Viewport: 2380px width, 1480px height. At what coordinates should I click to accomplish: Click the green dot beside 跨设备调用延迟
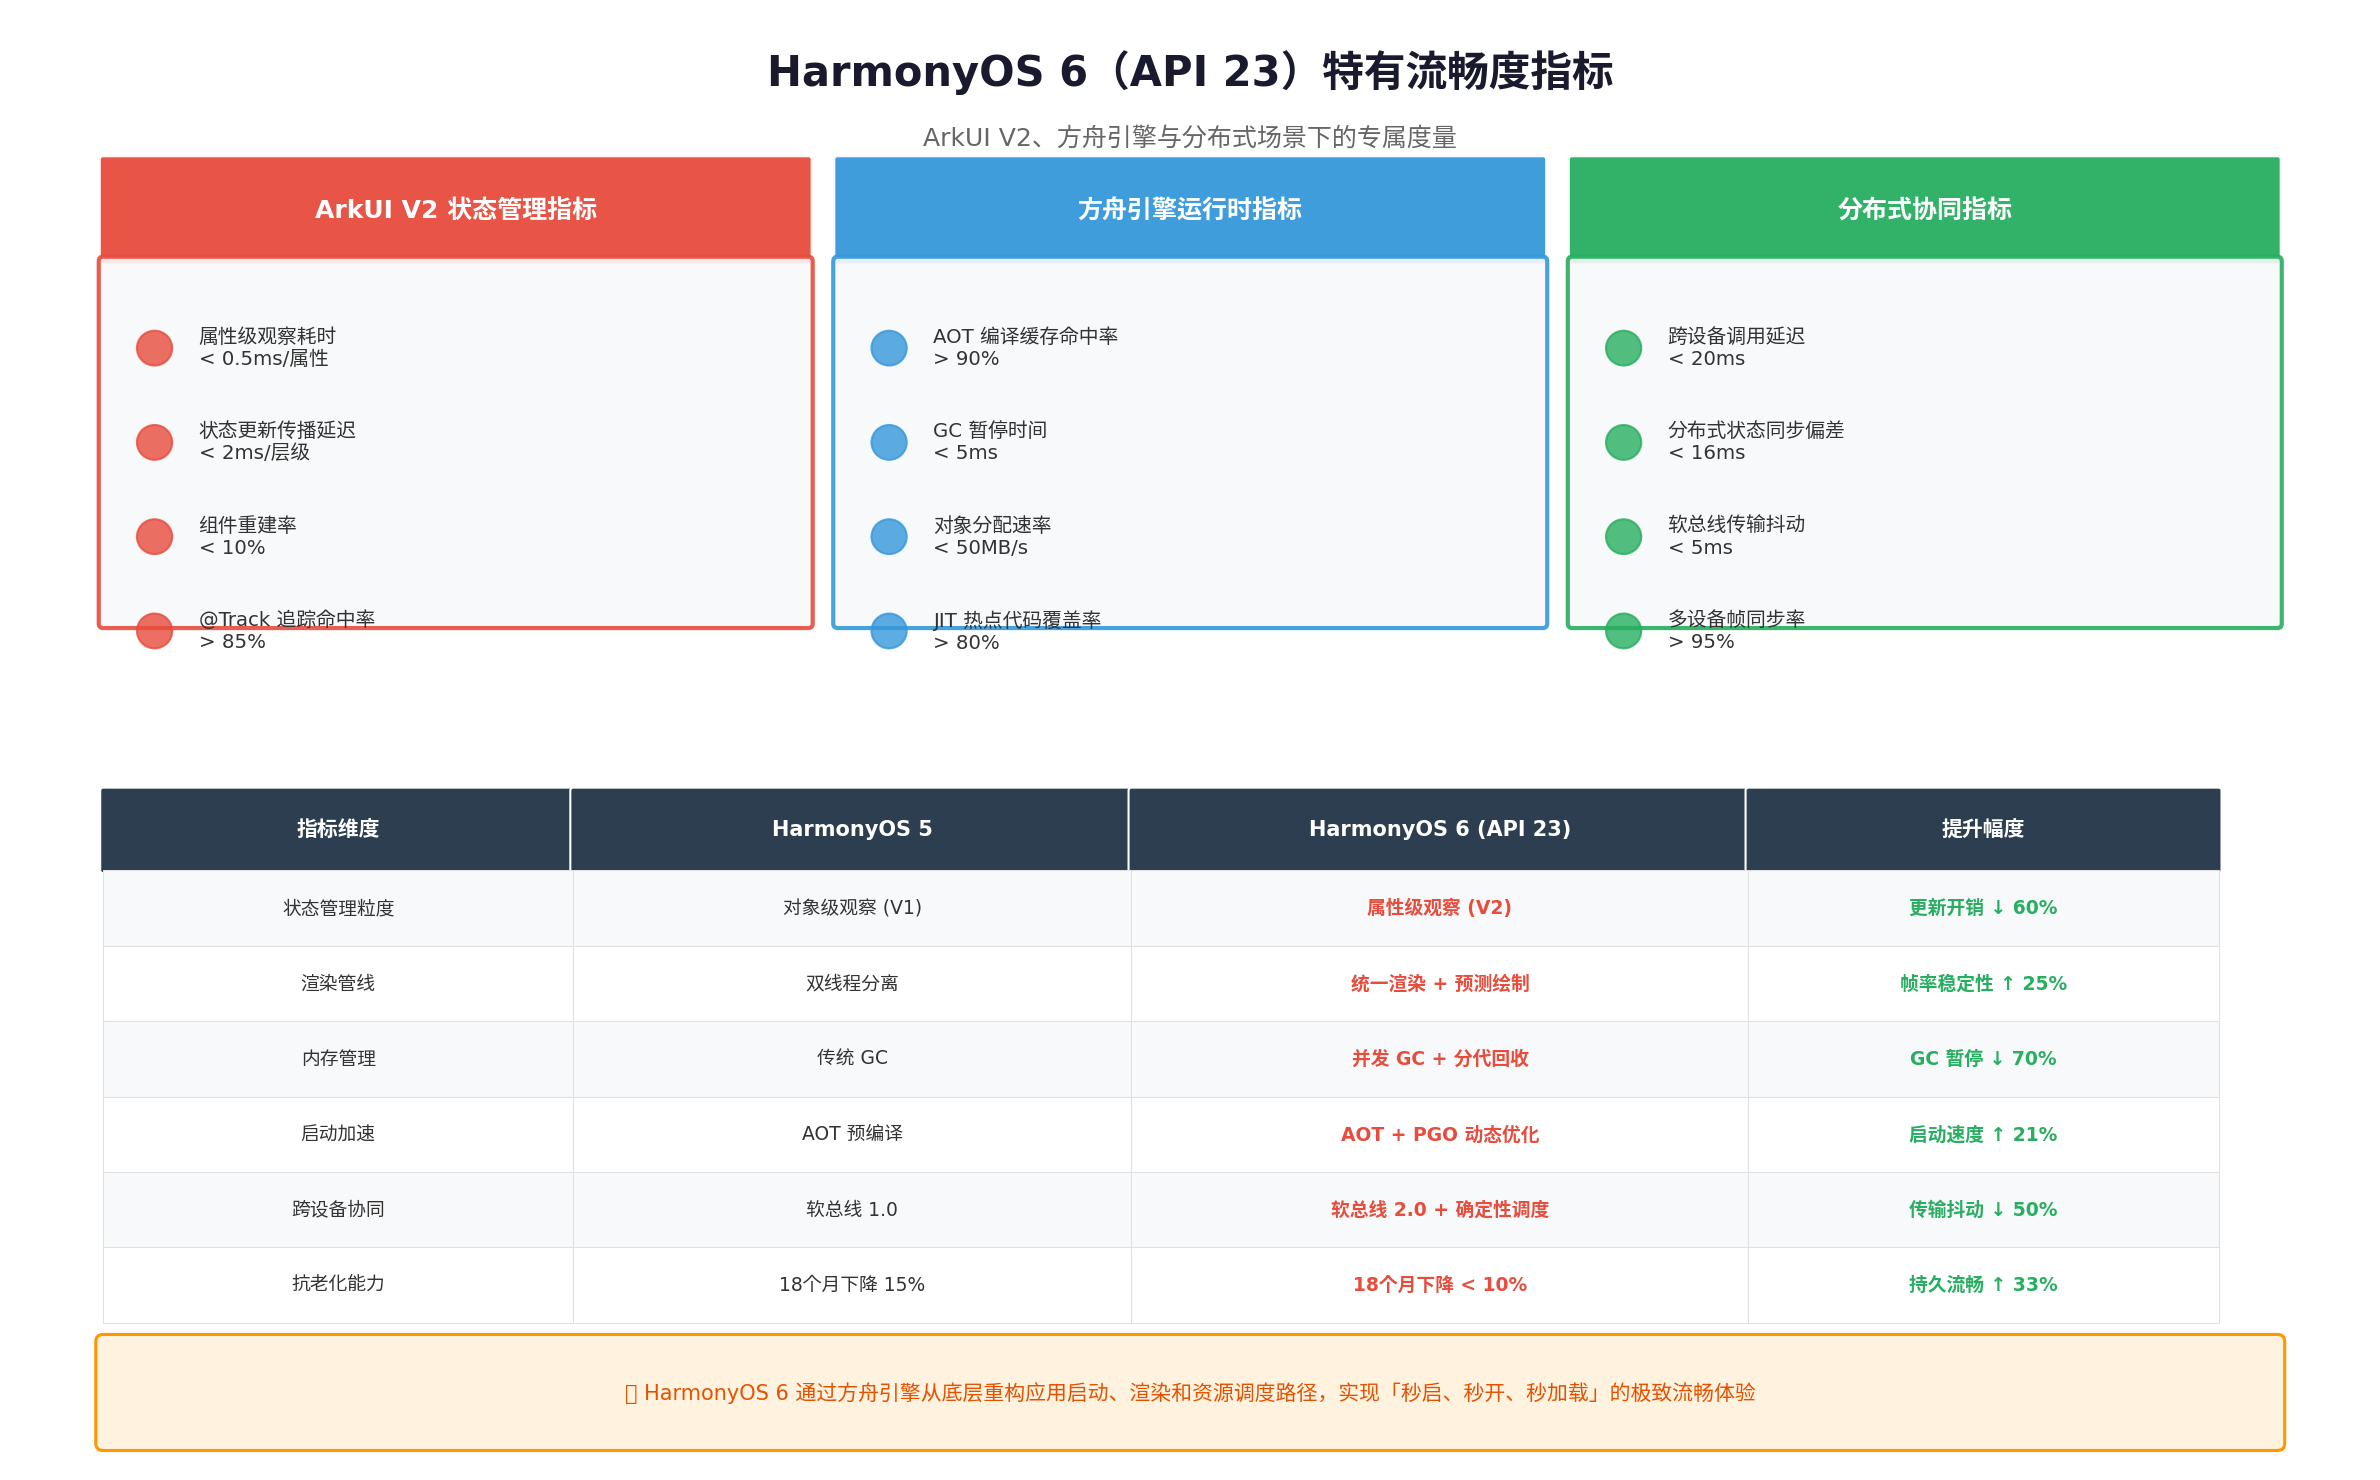(1623, 348)
